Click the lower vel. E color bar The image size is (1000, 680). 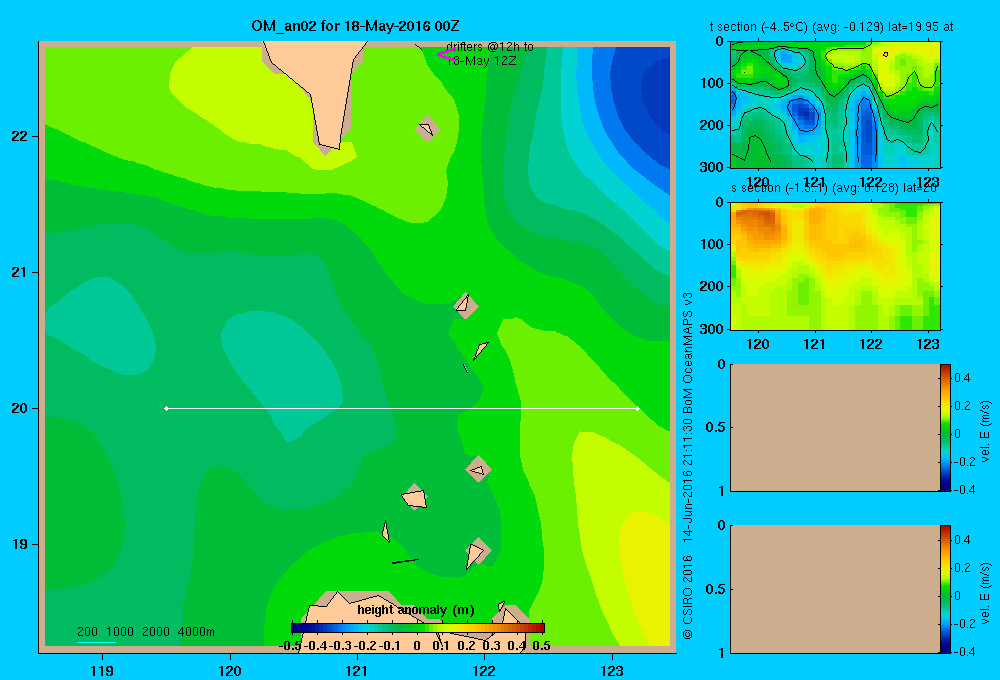tap(945, 589)
